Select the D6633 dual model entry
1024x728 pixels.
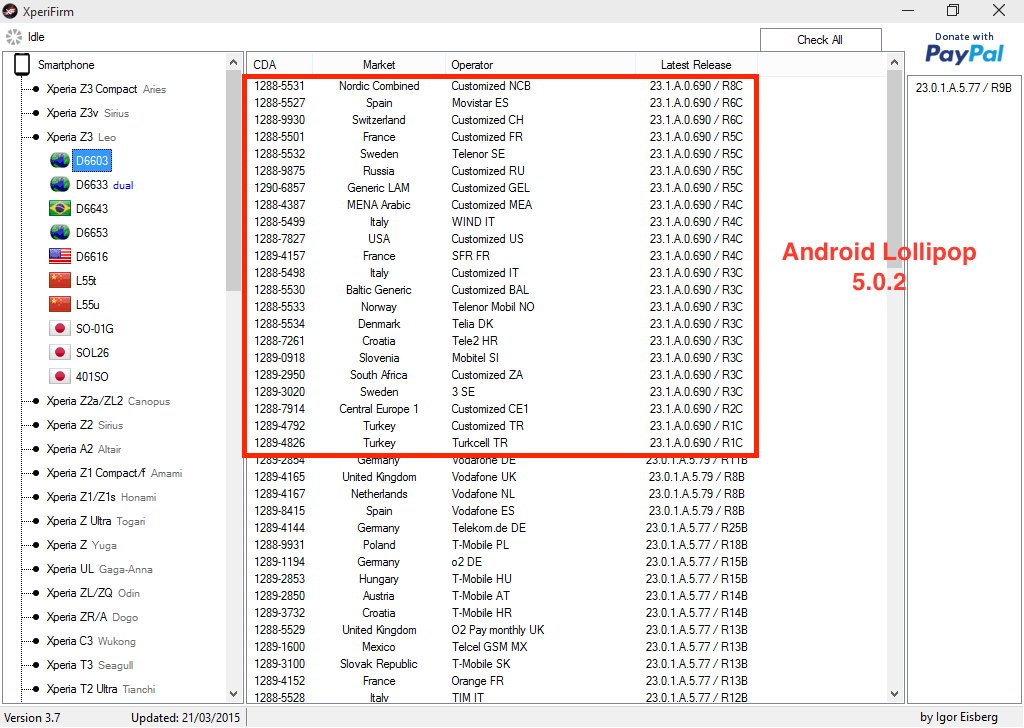click(x=104, y=185)
